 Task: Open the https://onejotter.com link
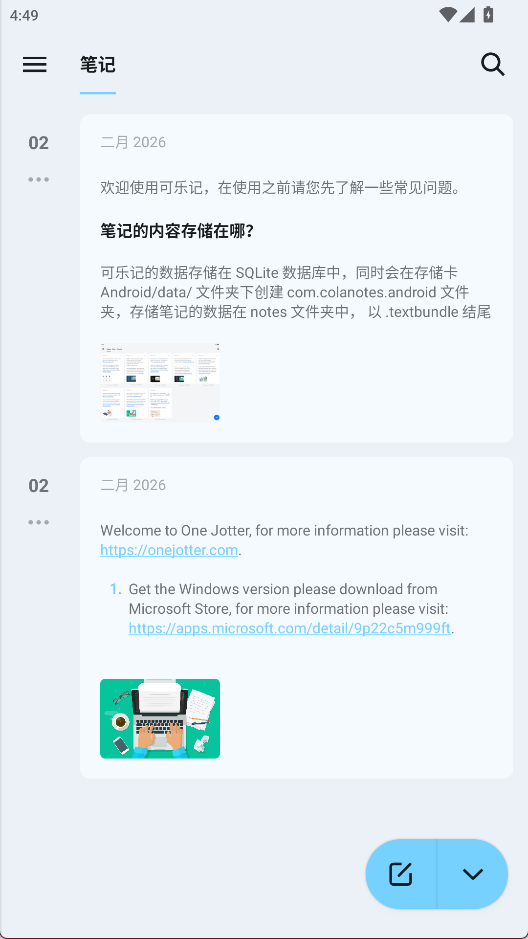[x=169, y=550]
